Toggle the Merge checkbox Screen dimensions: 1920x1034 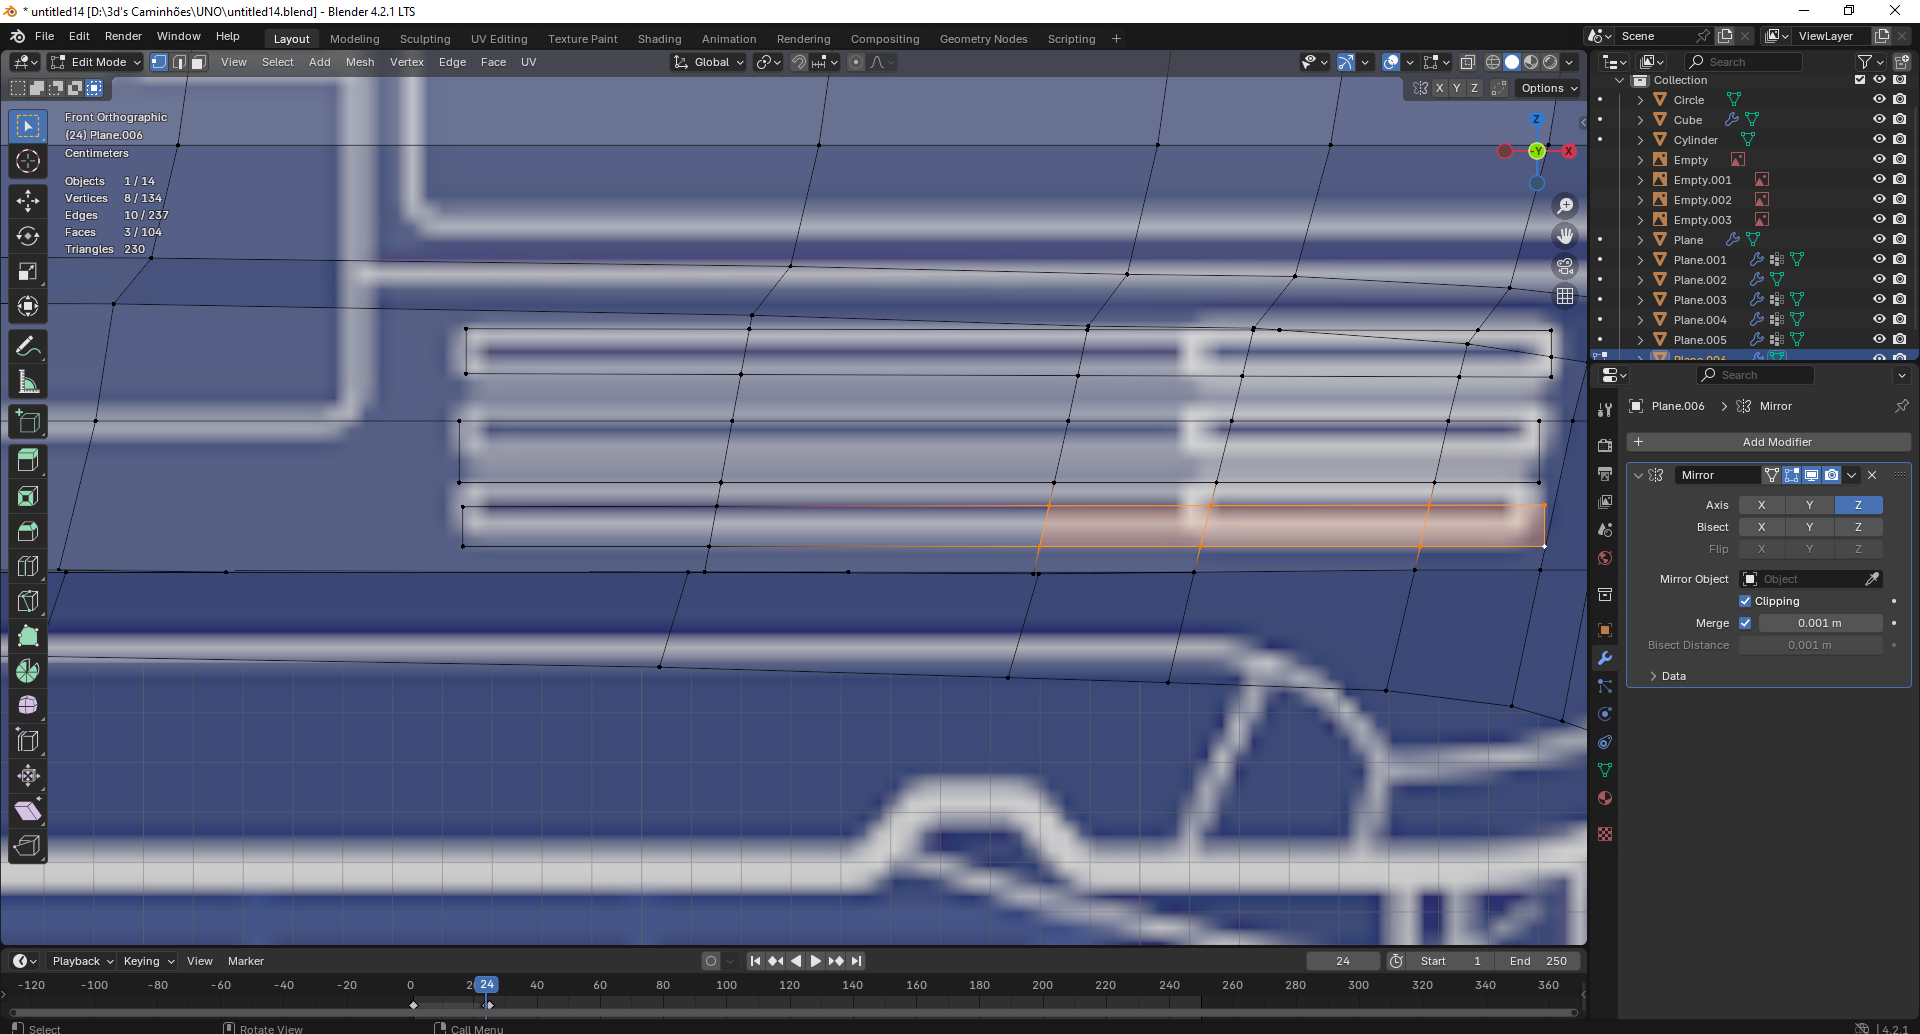(1745, 623)
